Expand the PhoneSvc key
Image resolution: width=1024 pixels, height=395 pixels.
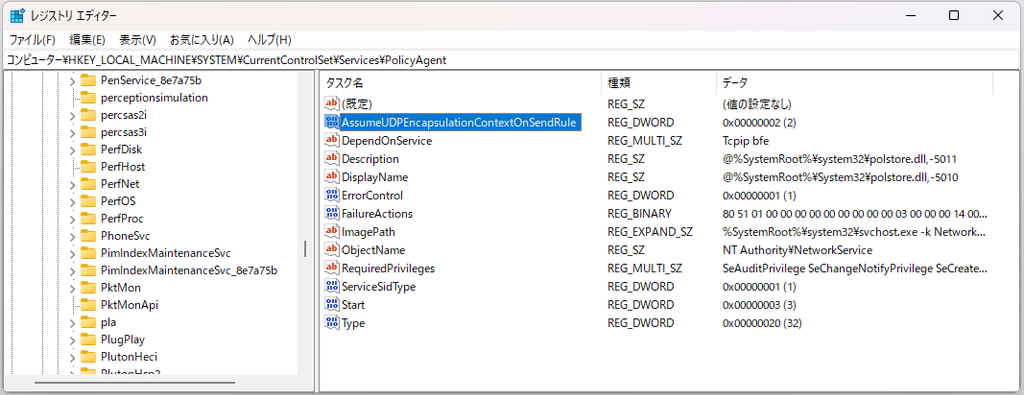pyautogui.click(x=72, y=236)
